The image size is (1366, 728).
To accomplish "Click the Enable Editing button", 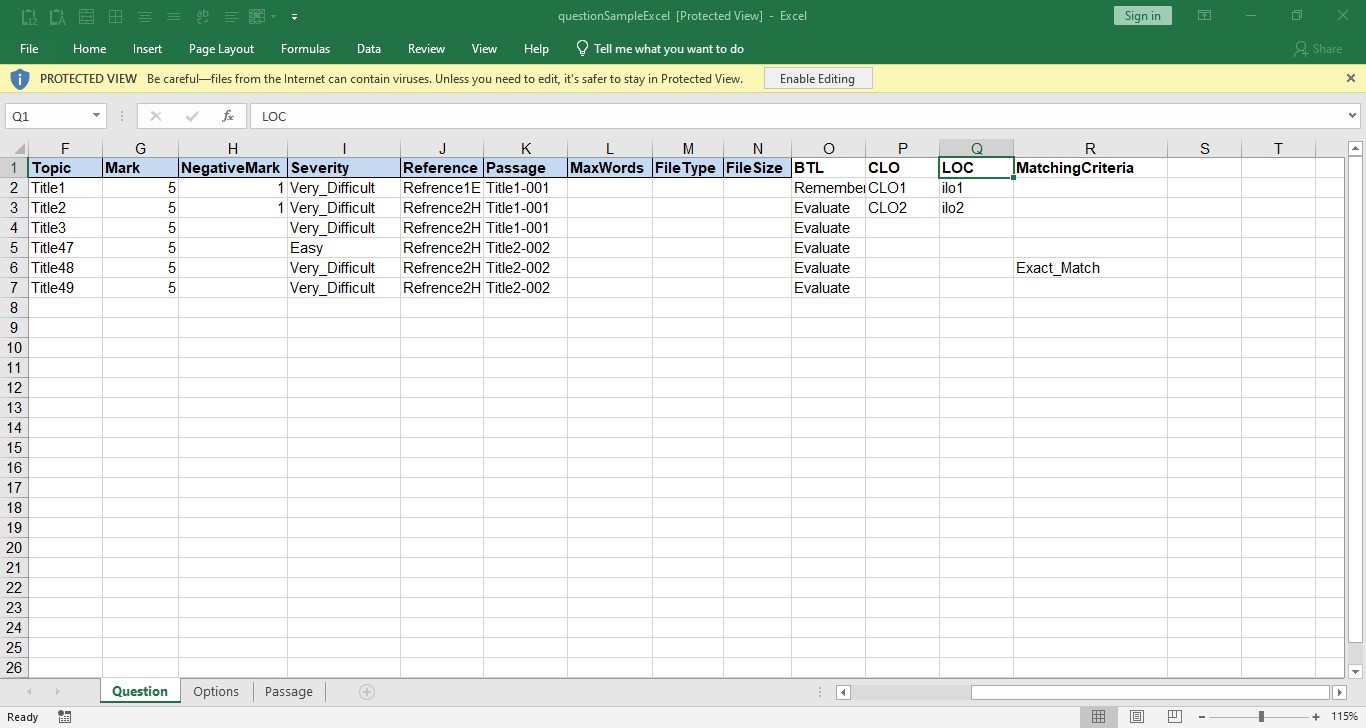I will (817, 78).
